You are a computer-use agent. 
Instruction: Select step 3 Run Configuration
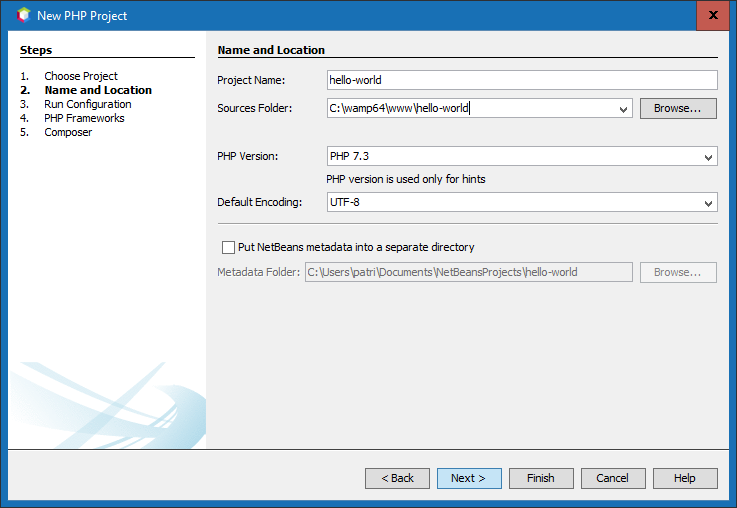click(x=88, y=104)
